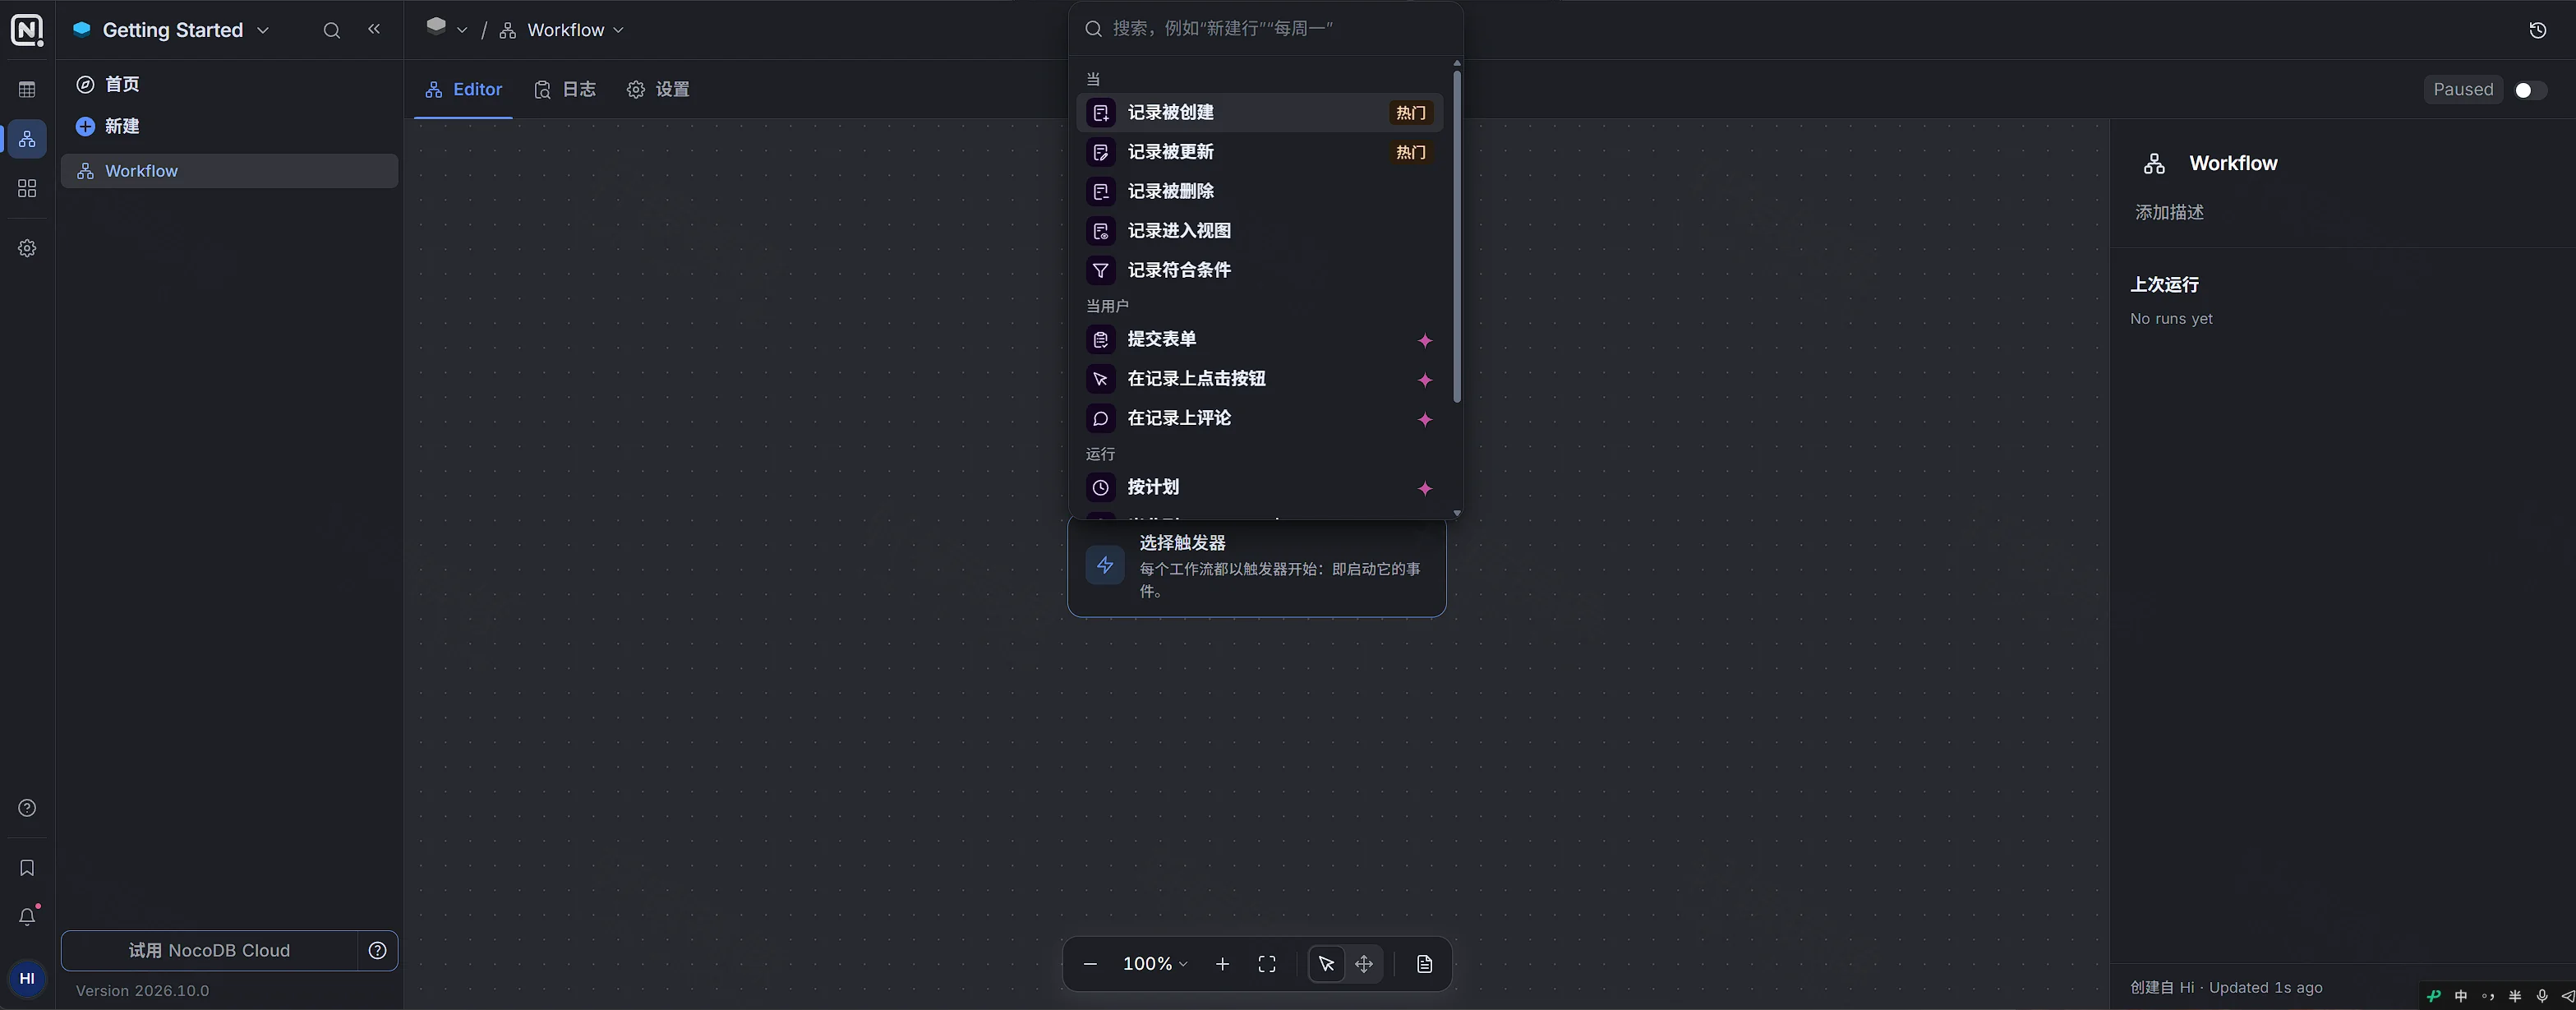Switch to the 设置 tab
Image resolution: width=2576 pixels, height=1010 pixels.
658,89
